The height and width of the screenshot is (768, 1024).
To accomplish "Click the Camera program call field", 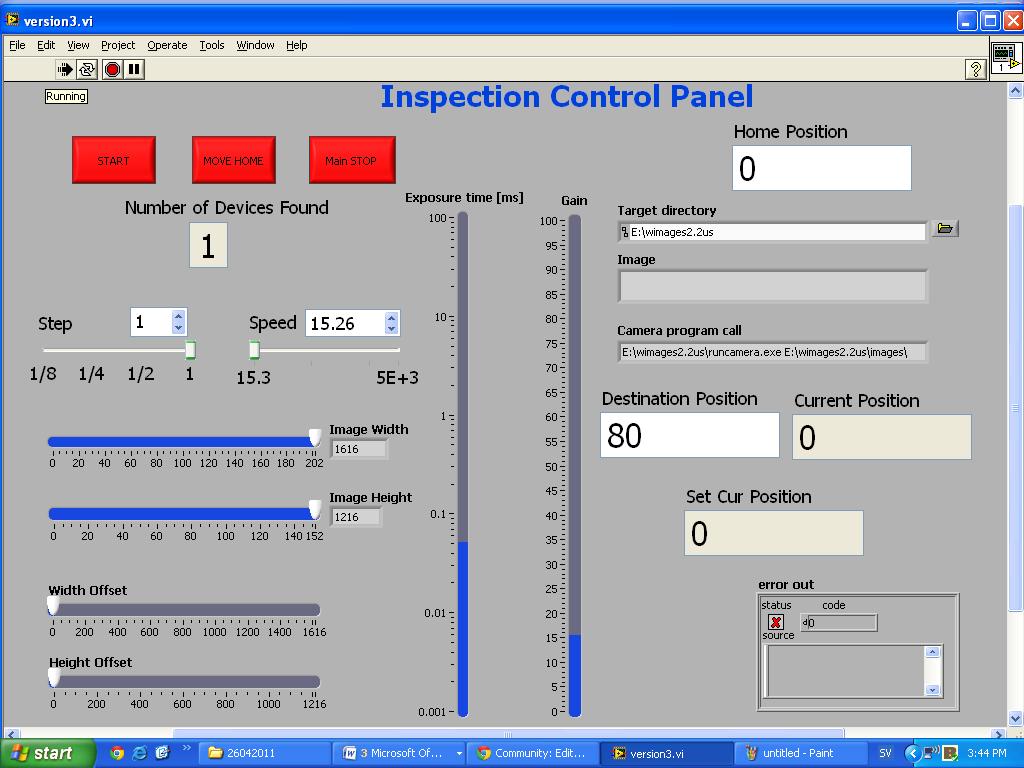I will [773, 353].
